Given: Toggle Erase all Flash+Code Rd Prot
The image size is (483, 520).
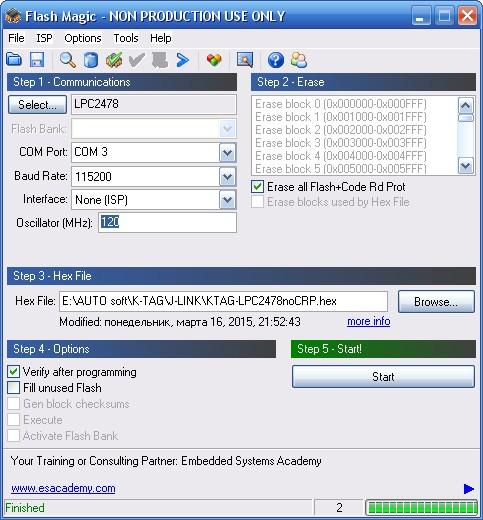Looking at the screenshot, I should point(257,187).
